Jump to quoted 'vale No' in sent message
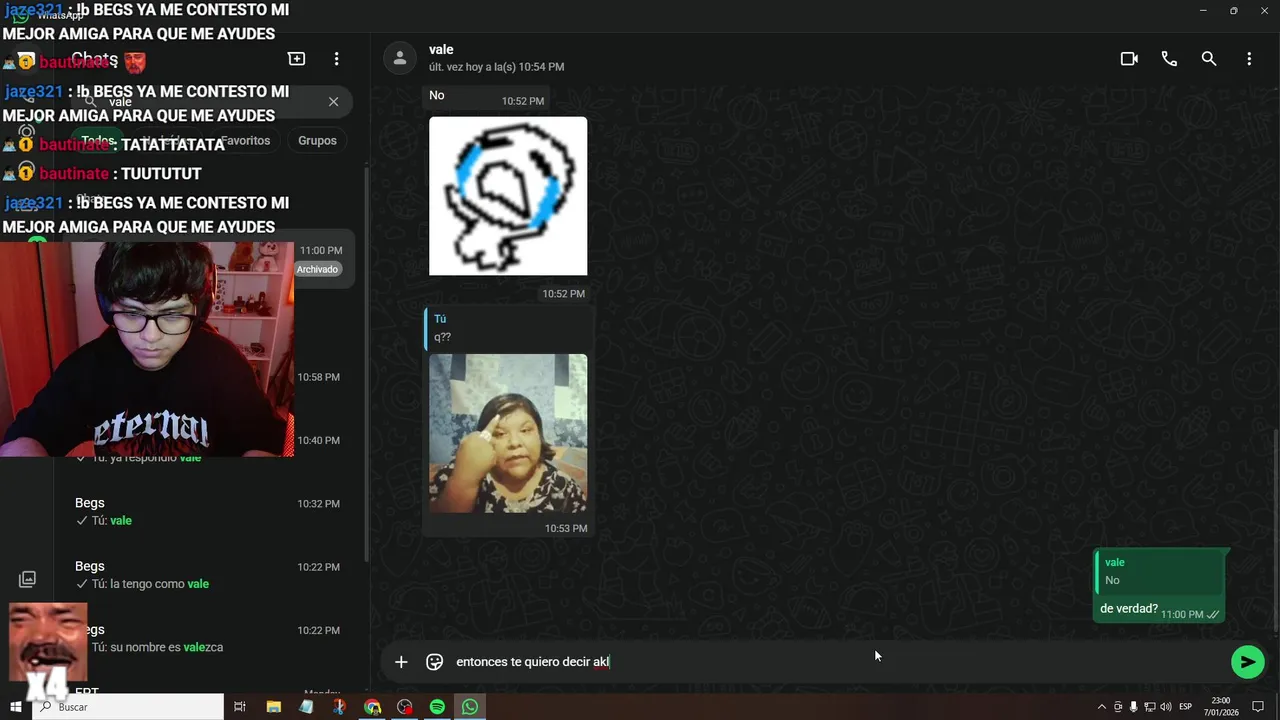1280x720 pixels. (x=1160, y=571)
